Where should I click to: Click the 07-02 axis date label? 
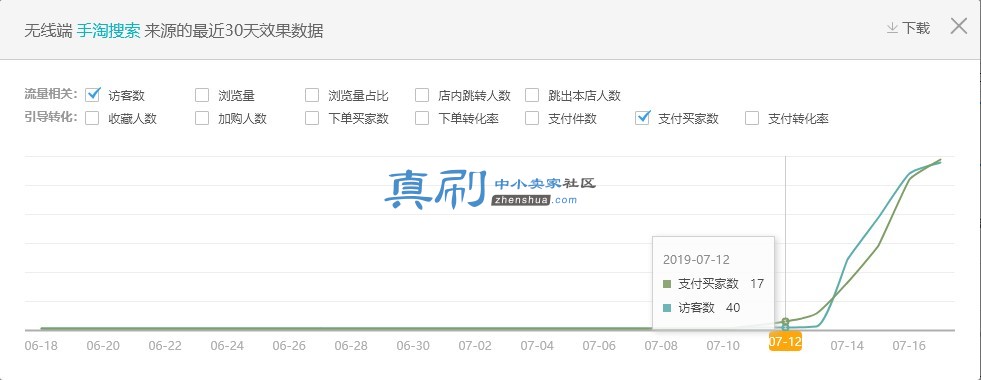click(x=475, y=345)
